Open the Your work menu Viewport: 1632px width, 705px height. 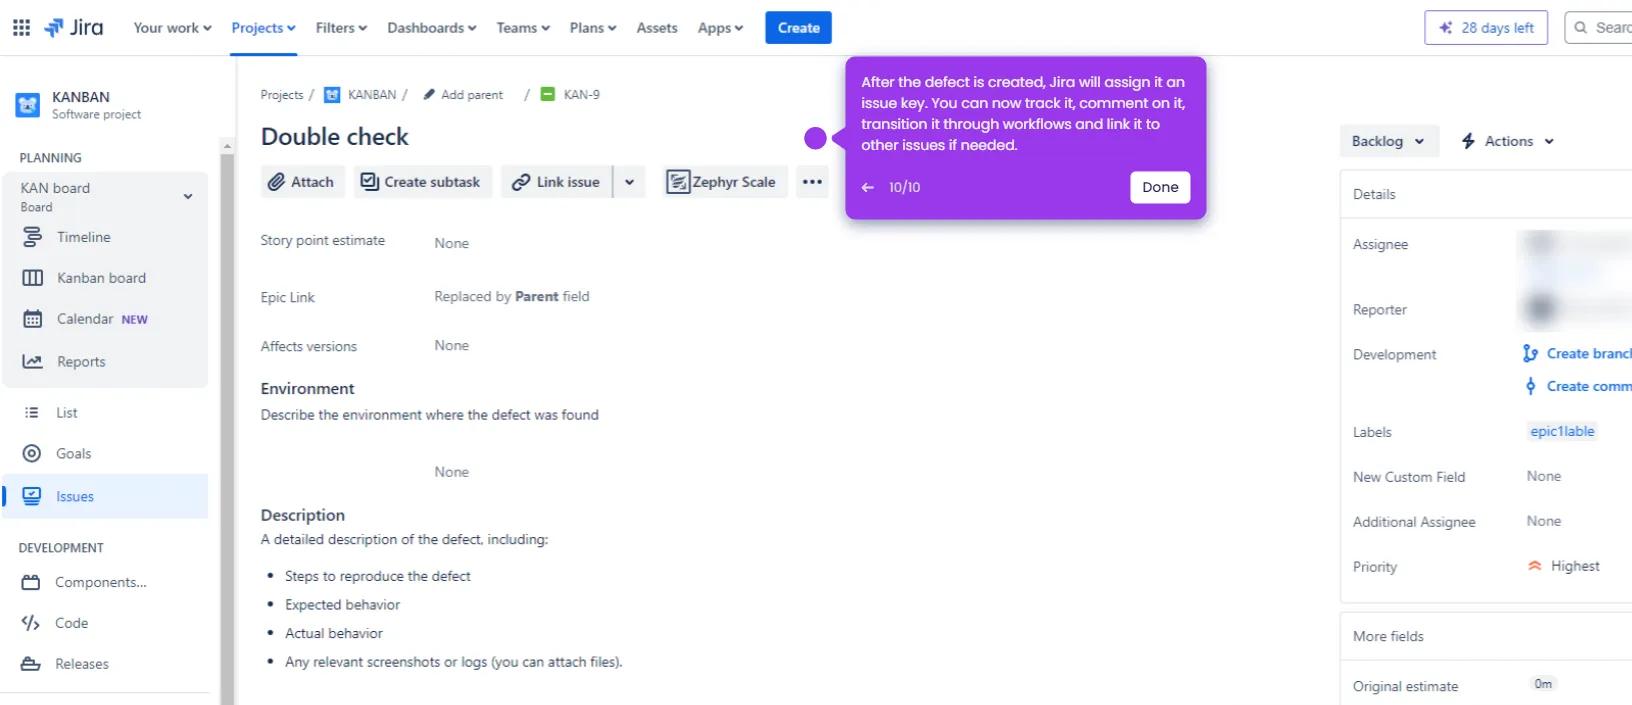pyautogui.click(x=172, y=28)
